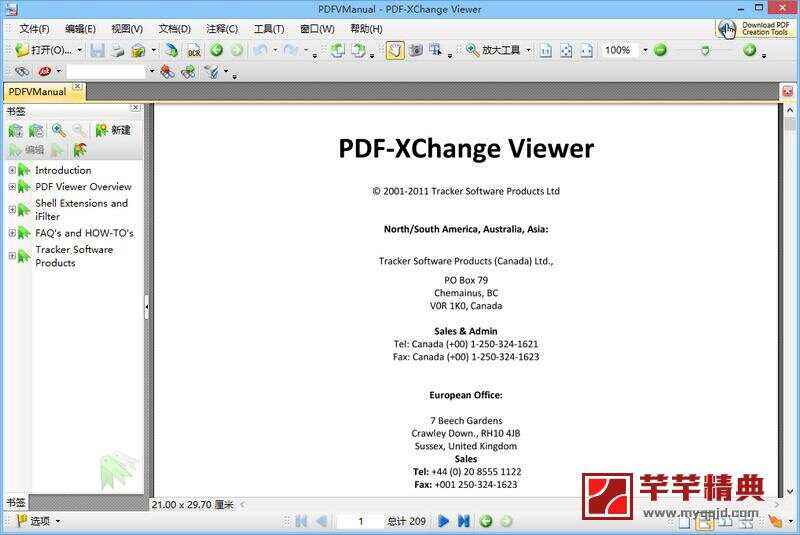
Task: Click the 书签 tab at panel bottom
Action: click(x=16, y=502)
